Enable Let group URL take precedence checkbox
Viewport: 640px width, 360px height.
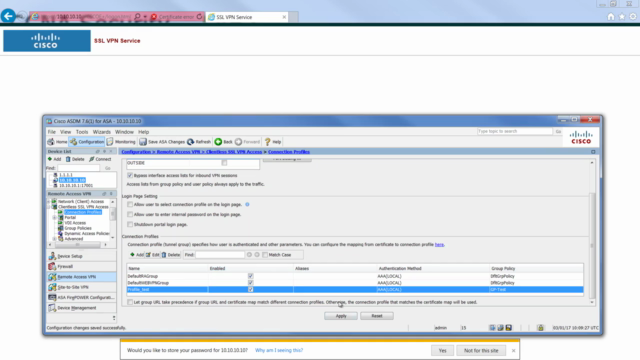(130, 302)
